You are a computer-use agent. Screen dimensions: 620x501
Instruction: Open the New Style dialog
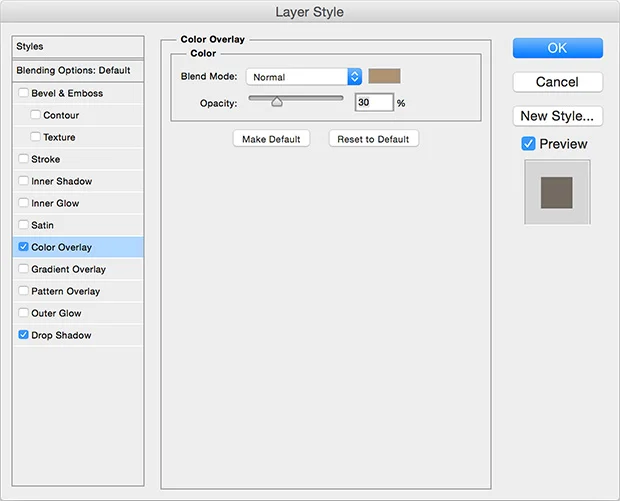point(558,116)
